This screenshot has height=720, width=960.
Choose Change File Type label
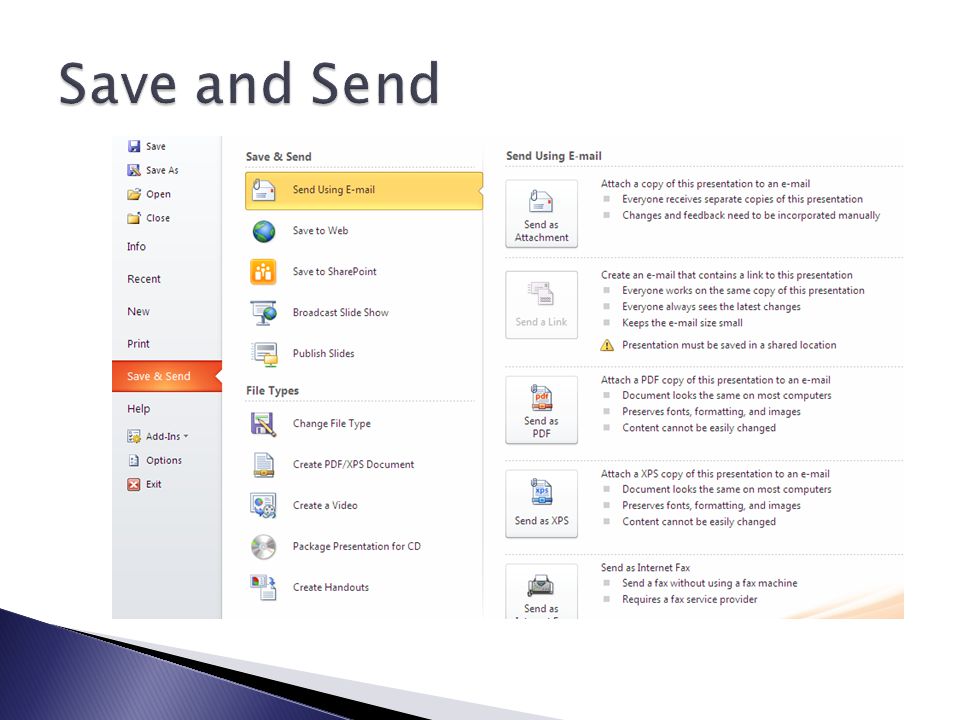pyautogui.click(x=331, y=424)
